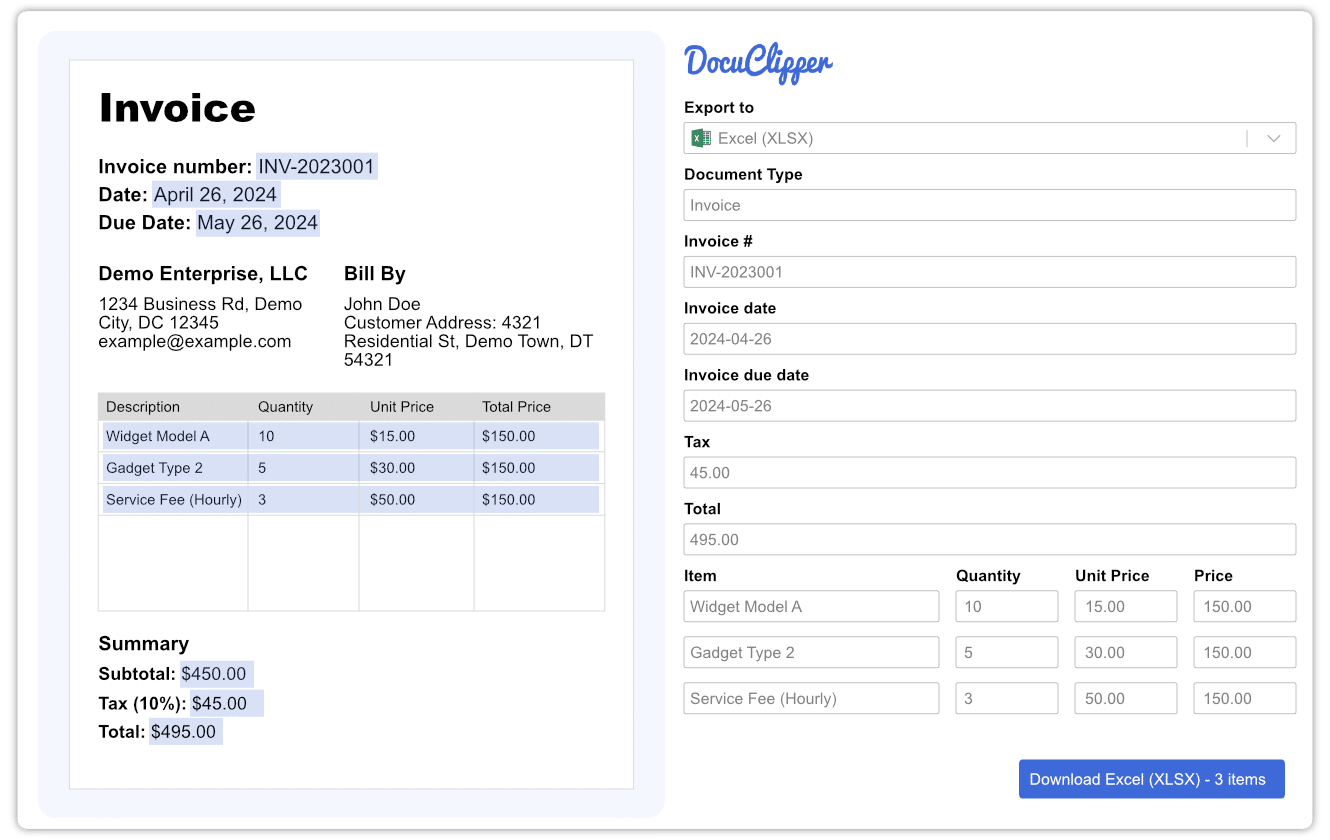This screenshot has width=1330, height=840.
Task: Click the DocuClipper logo
Action: click(x=757, y=62)
